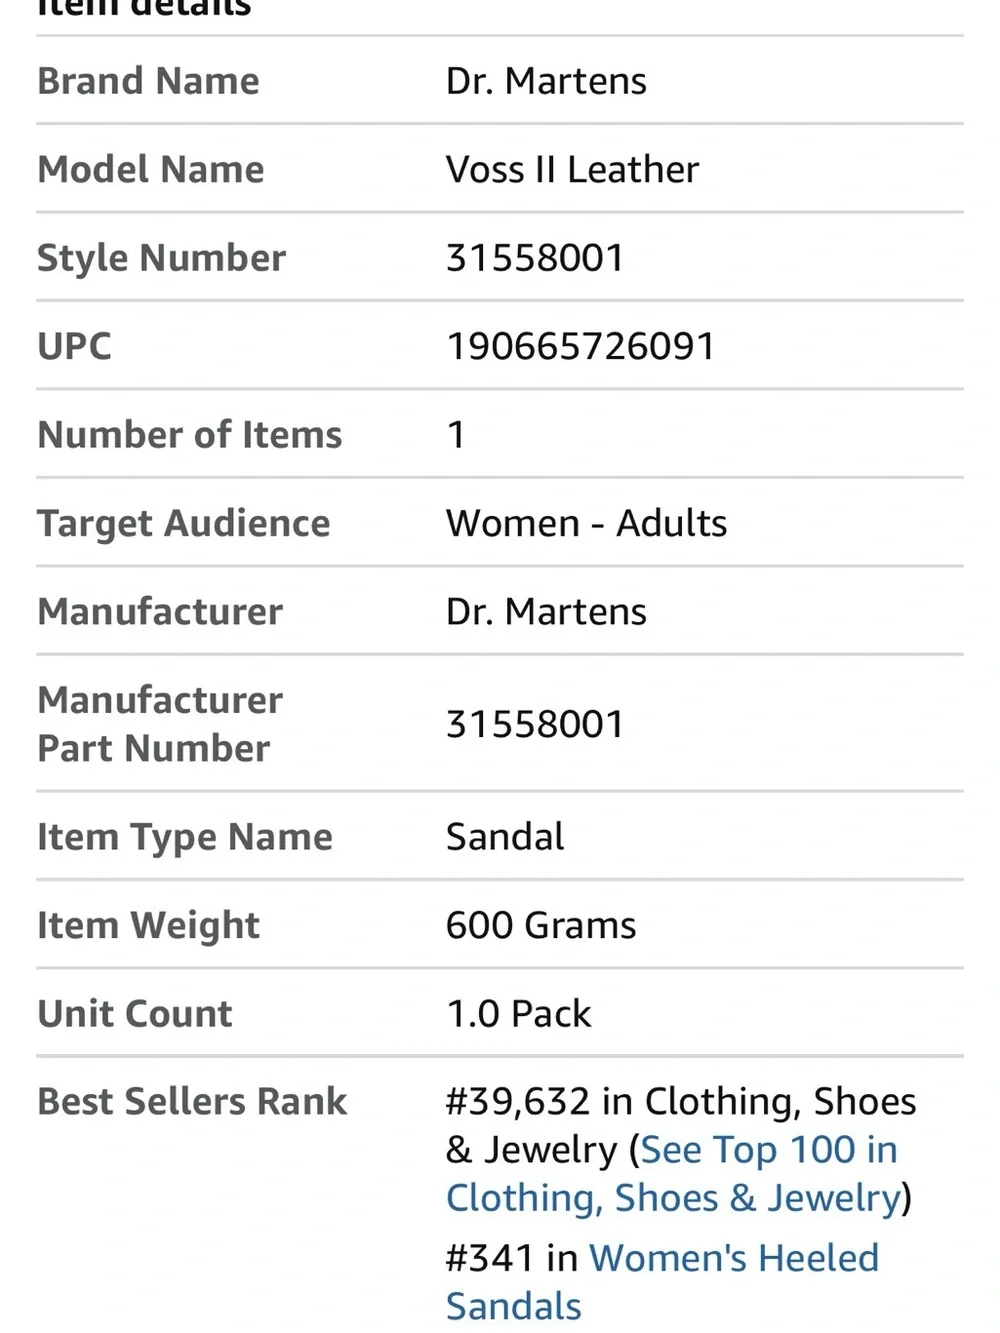This screenshot has height=1333, width=1000.
Task: Select the Sandal item type value
Action: pos(505,836)
